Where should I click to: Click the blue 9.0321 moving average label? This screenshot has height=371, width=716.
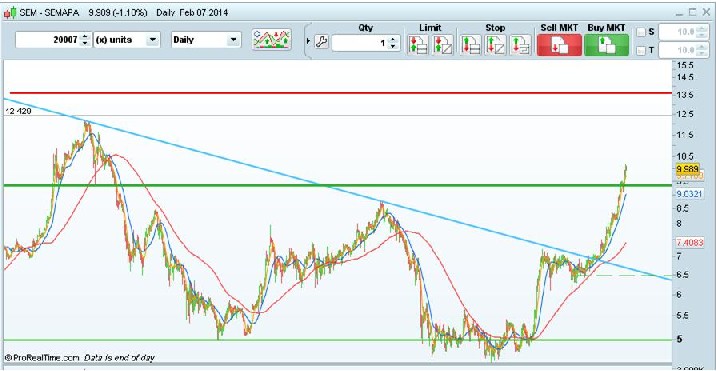coord(690,194)
